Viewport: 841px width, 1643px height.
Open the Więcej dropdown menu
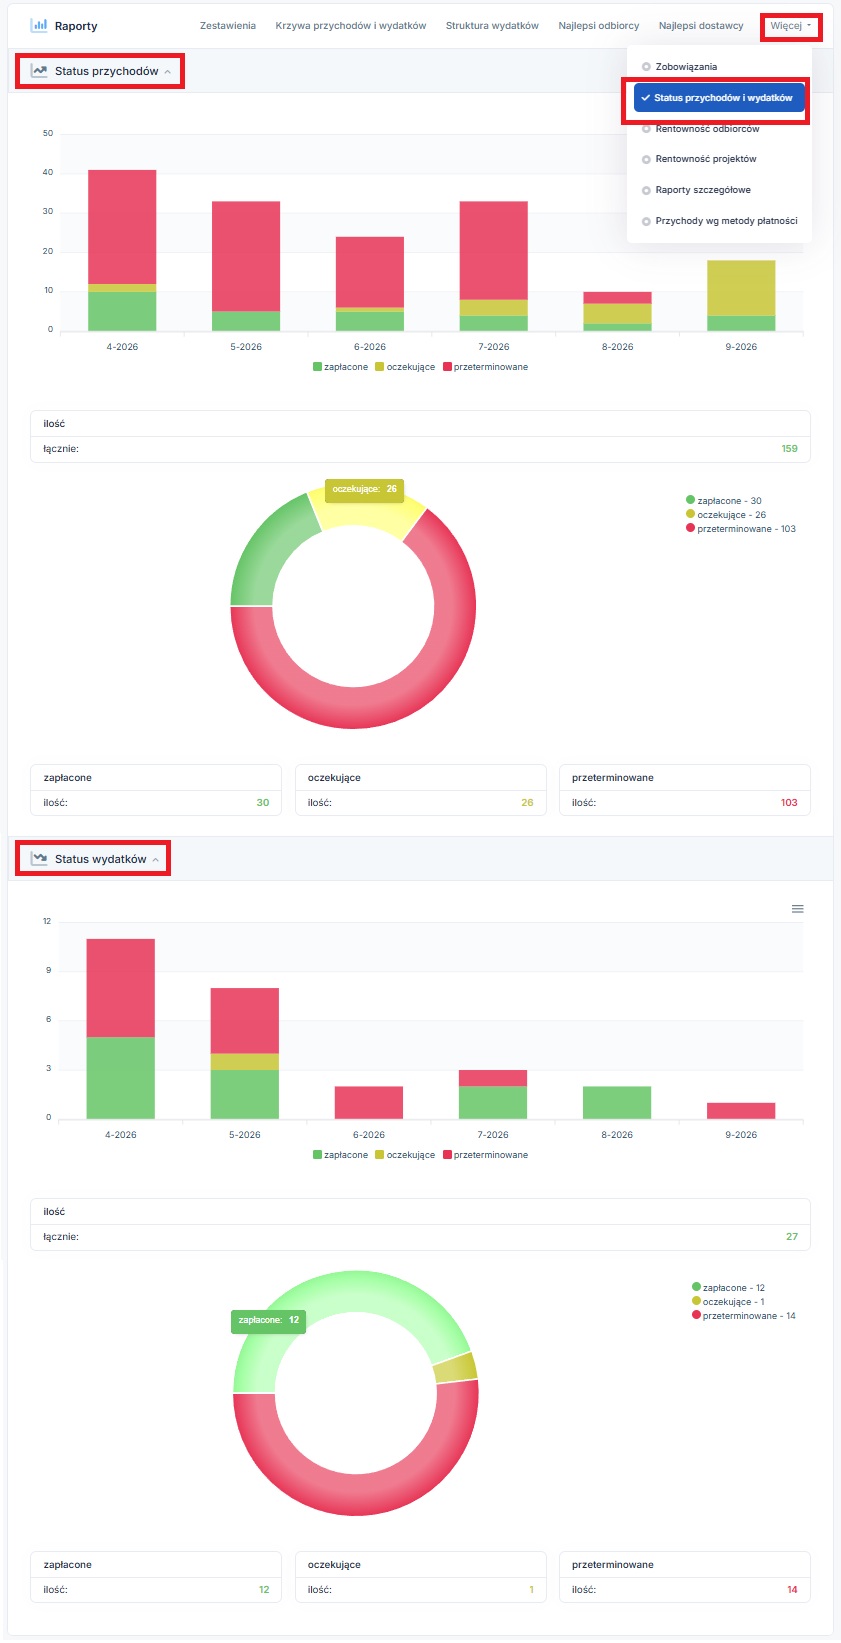(790, 26)
